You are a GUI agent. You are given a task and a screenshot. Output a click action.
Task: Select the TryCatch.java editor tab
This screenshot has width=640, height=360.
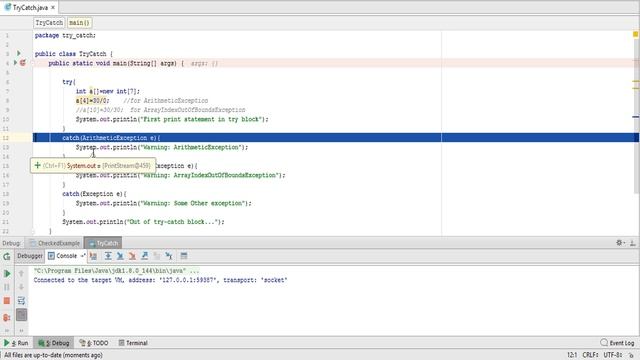(29, 7)
